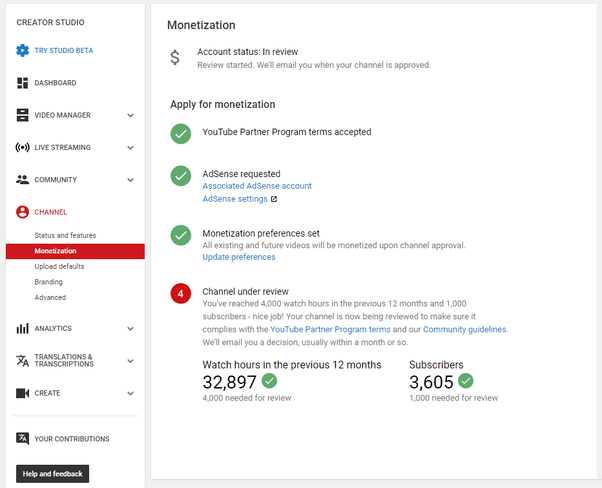Expand the Translations & Transcriptions chevron

[131, 361]
